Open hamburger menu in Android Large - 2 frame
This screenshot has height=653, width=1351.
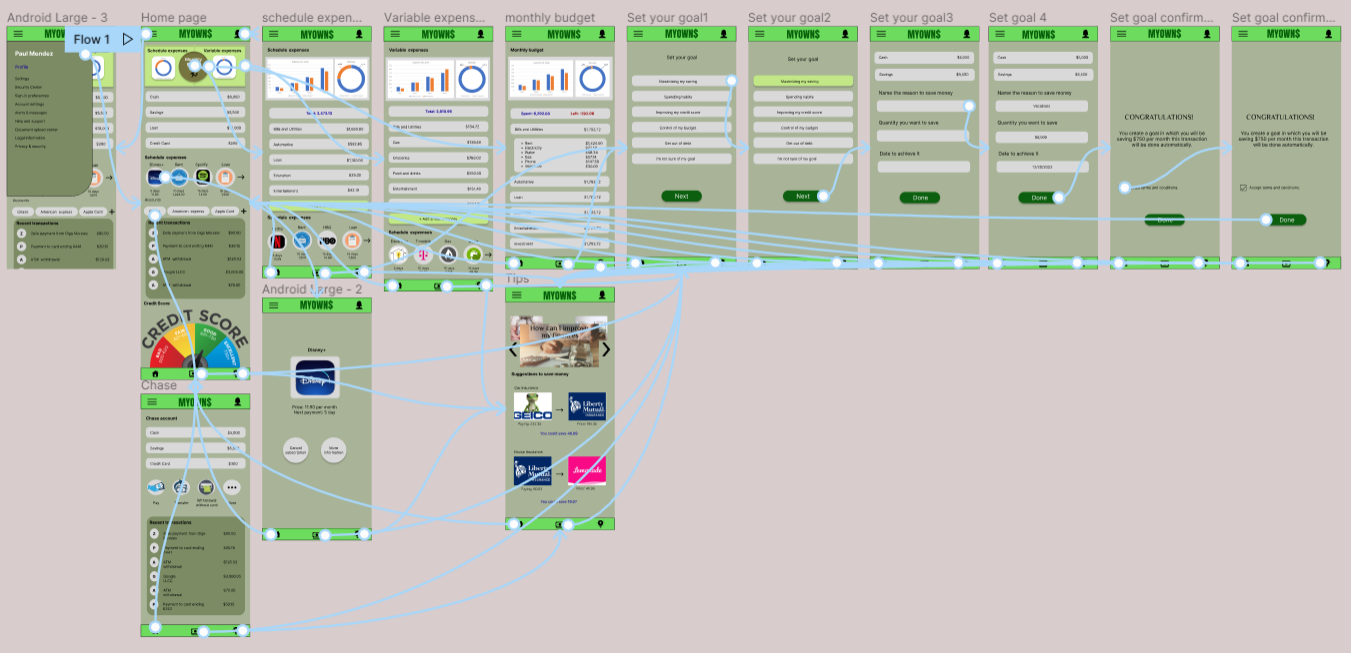coord(272,305)
